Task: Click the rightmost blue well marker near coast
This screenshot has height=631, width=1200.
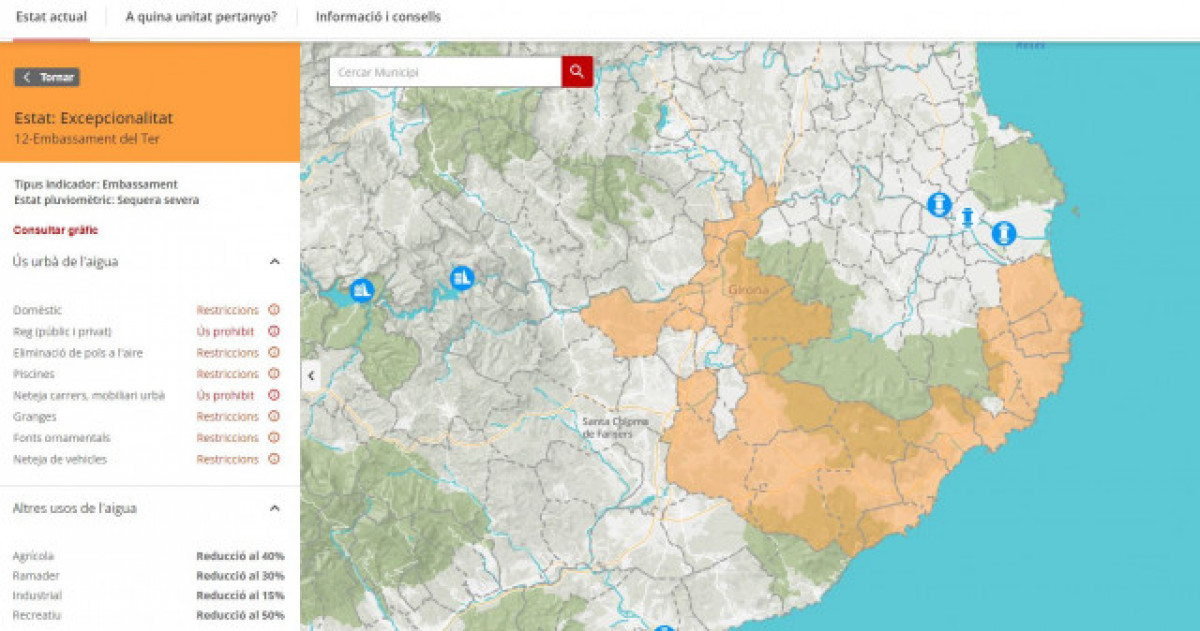Action: tap(1004, 233)
